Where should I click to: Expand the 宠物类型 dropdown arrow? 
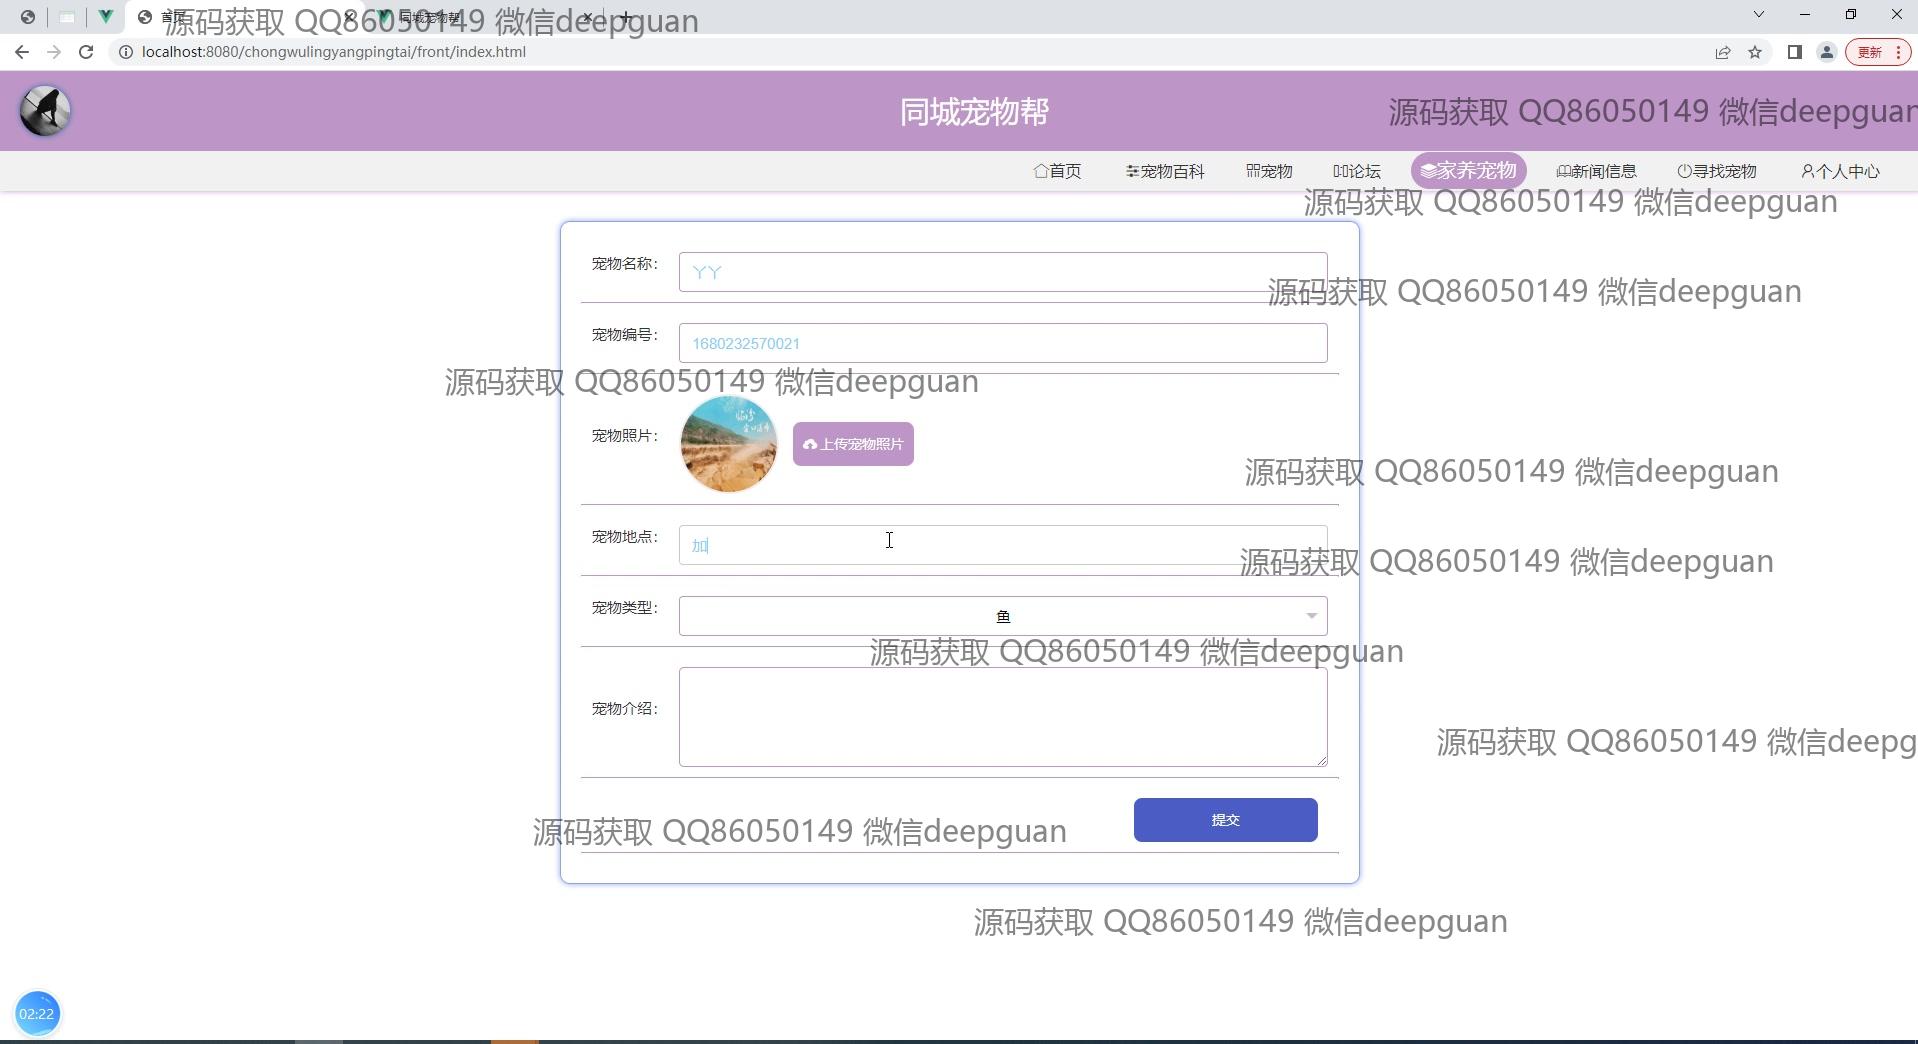(1311, 616)
